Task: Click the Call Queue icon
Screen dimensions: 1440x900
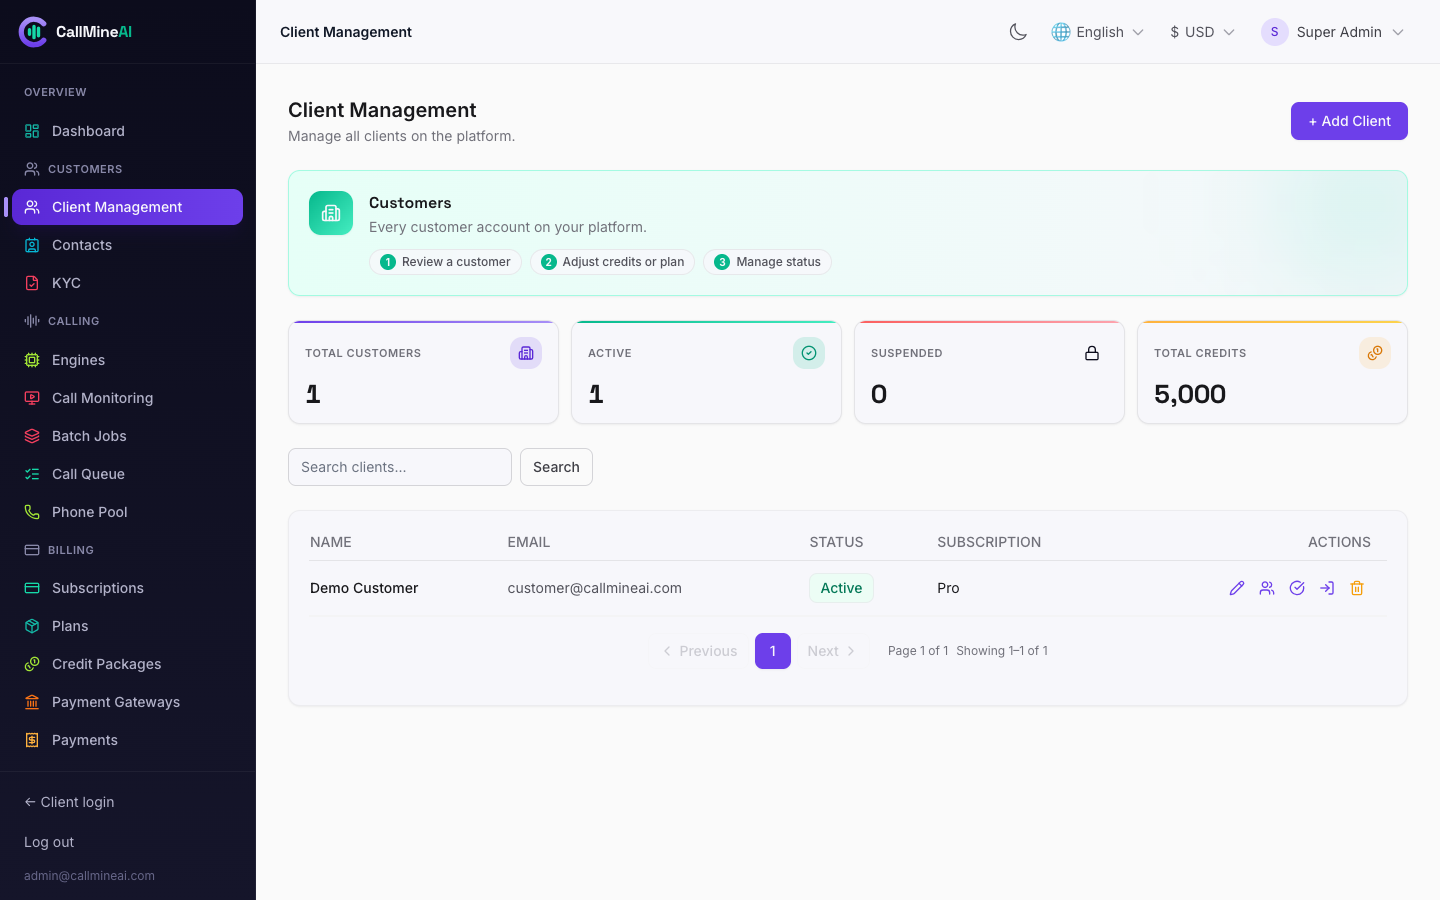Action: tap(32, 474)
